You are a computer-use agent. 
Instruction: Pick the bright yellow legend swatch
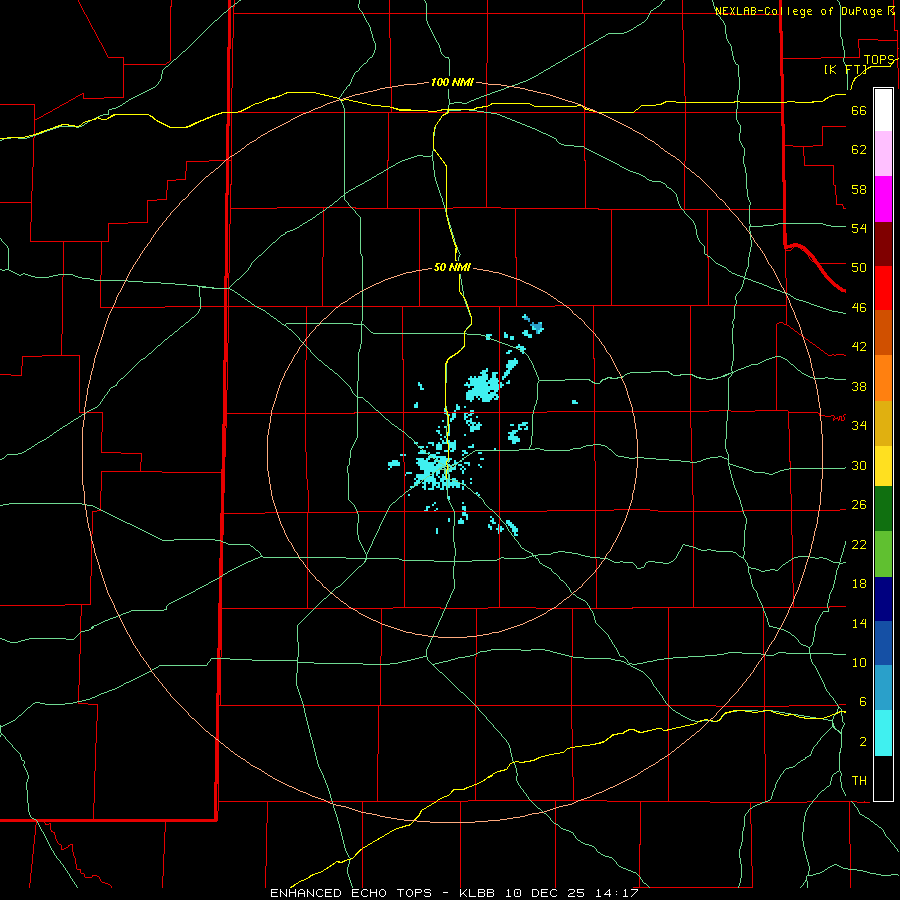click(883, 466)
